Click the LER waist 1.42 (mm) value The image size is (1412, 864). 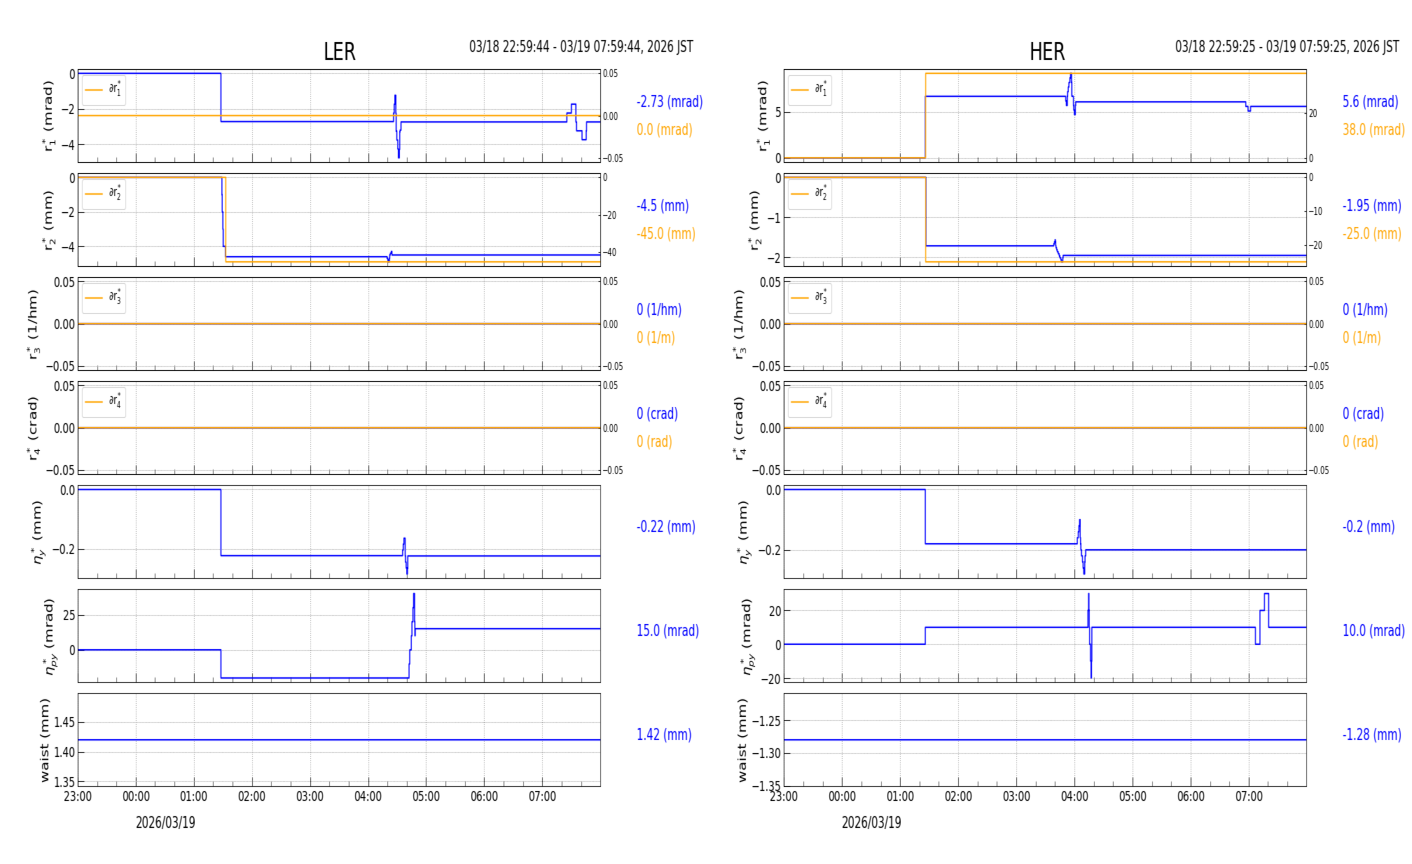pos(664,735)
